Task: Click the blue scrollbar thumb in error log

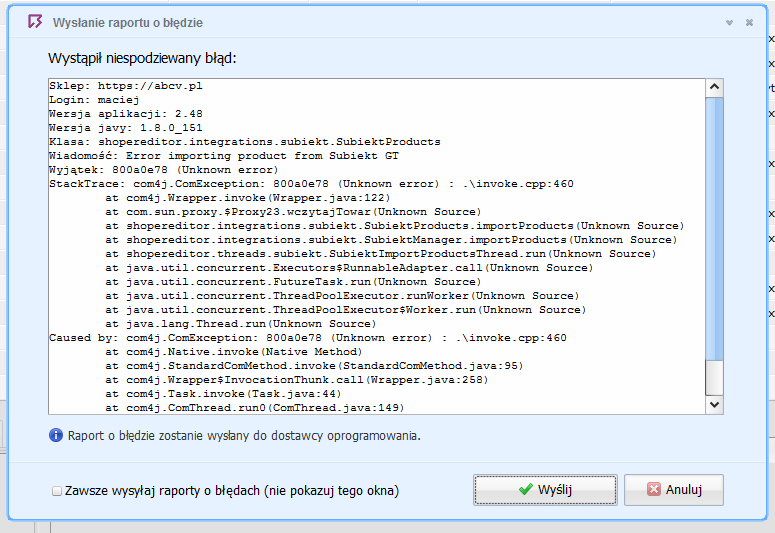Action: point(714,228)
